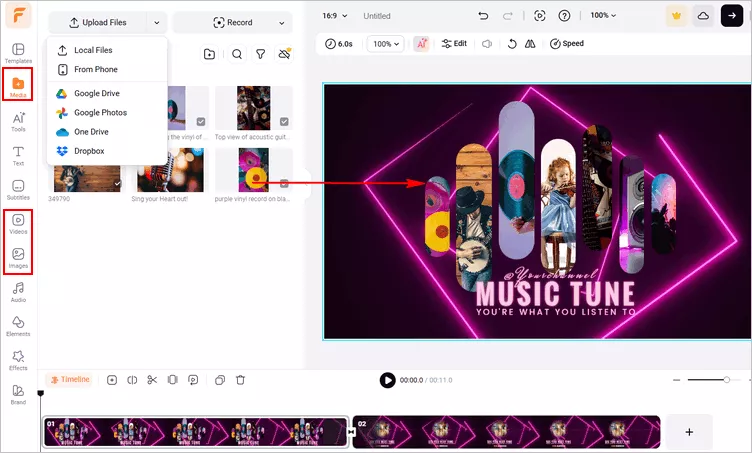Expand the 16:9 aspect ratio dropdown

point(336,16)
